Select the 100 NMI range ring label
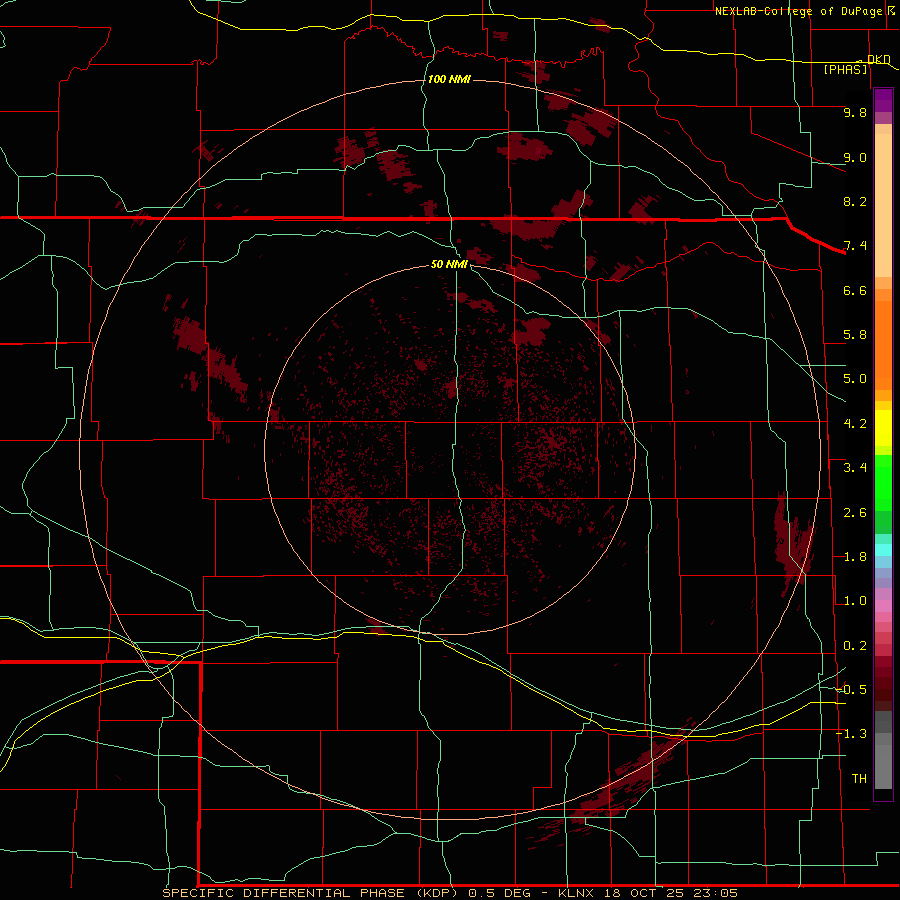 [x=449, y=79]
